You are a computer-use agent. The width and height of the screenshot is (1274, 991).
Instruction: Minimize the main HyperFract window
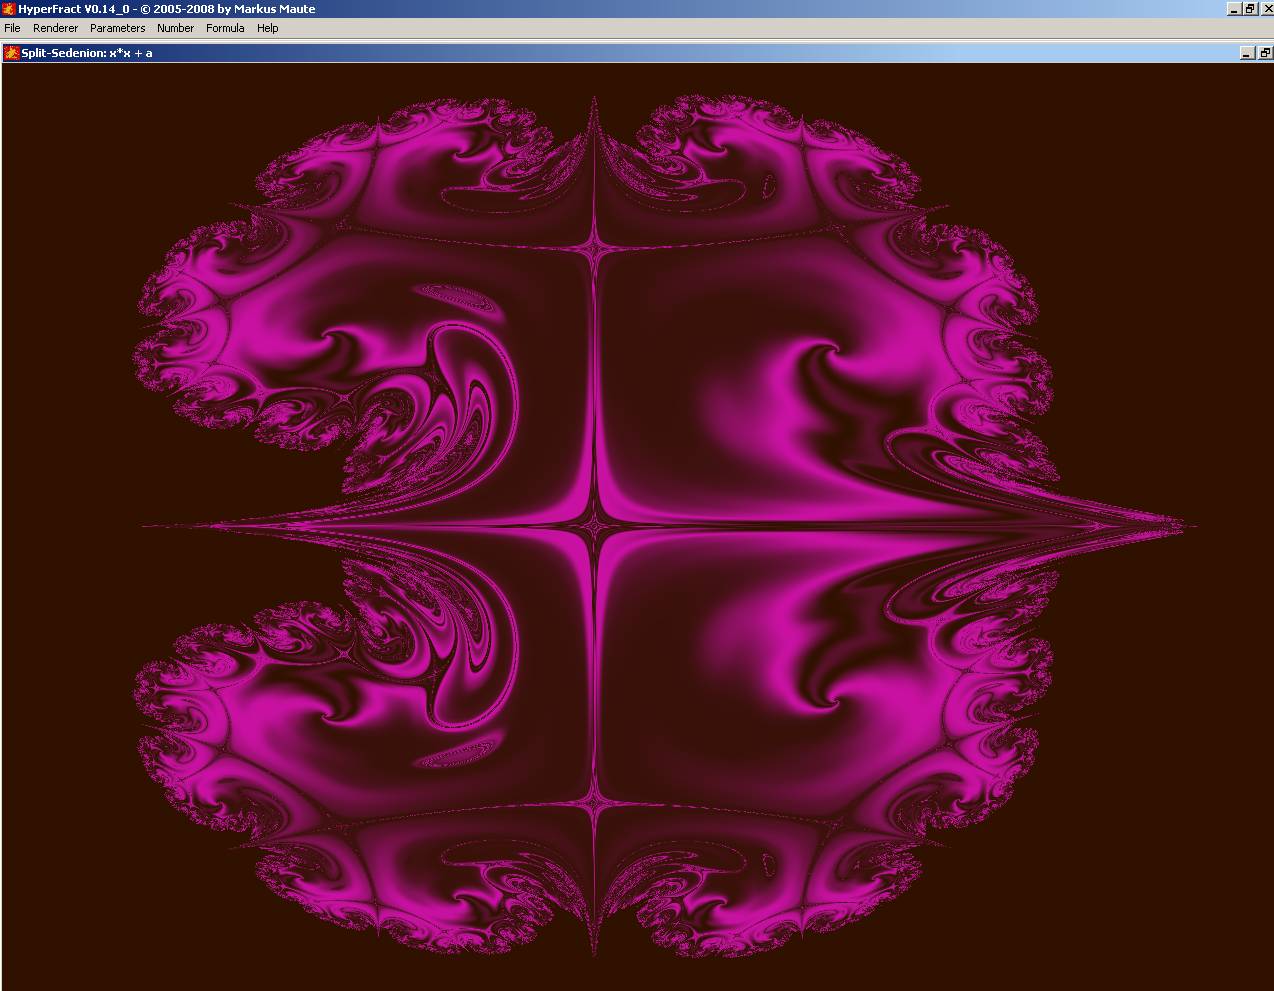1234,9
